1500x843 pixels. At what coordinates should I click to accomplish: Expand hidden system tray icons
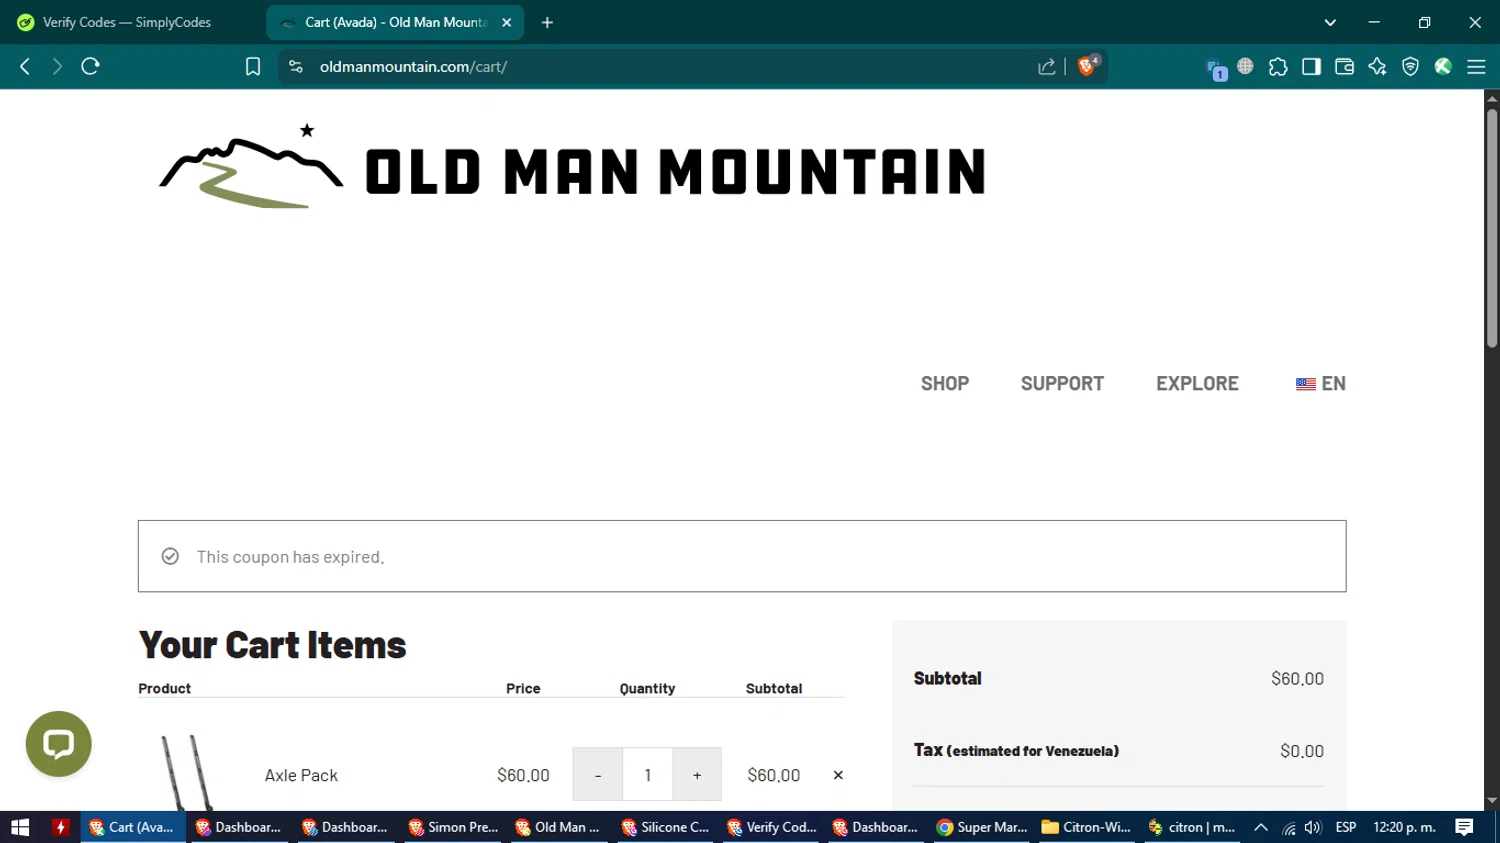tap(1261, 827)
